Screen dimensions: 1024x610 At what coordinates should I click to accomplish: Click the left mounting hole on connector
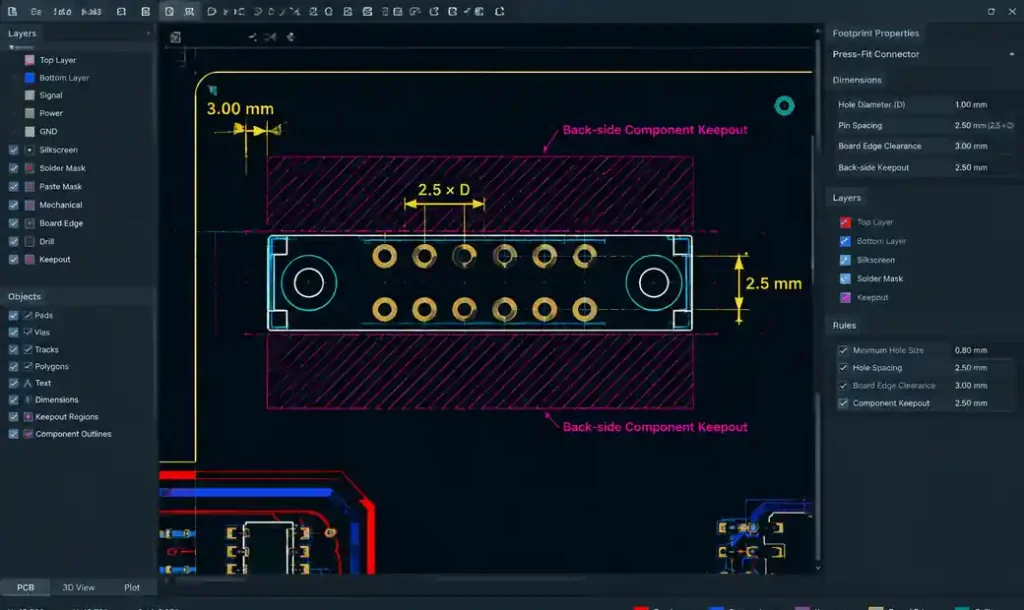(309, 283)
